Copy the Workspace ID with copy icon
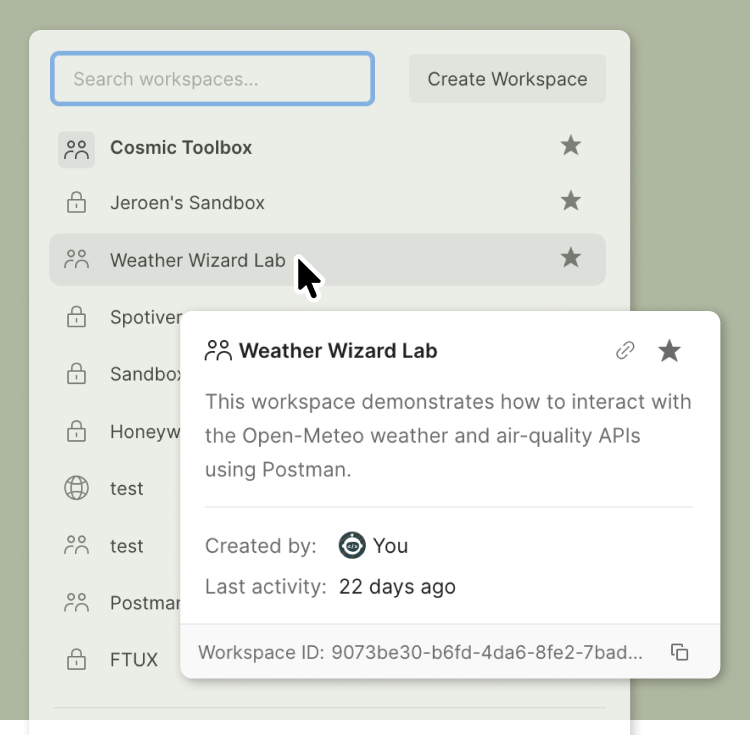 pyautogui.click(x=679, y=652)
